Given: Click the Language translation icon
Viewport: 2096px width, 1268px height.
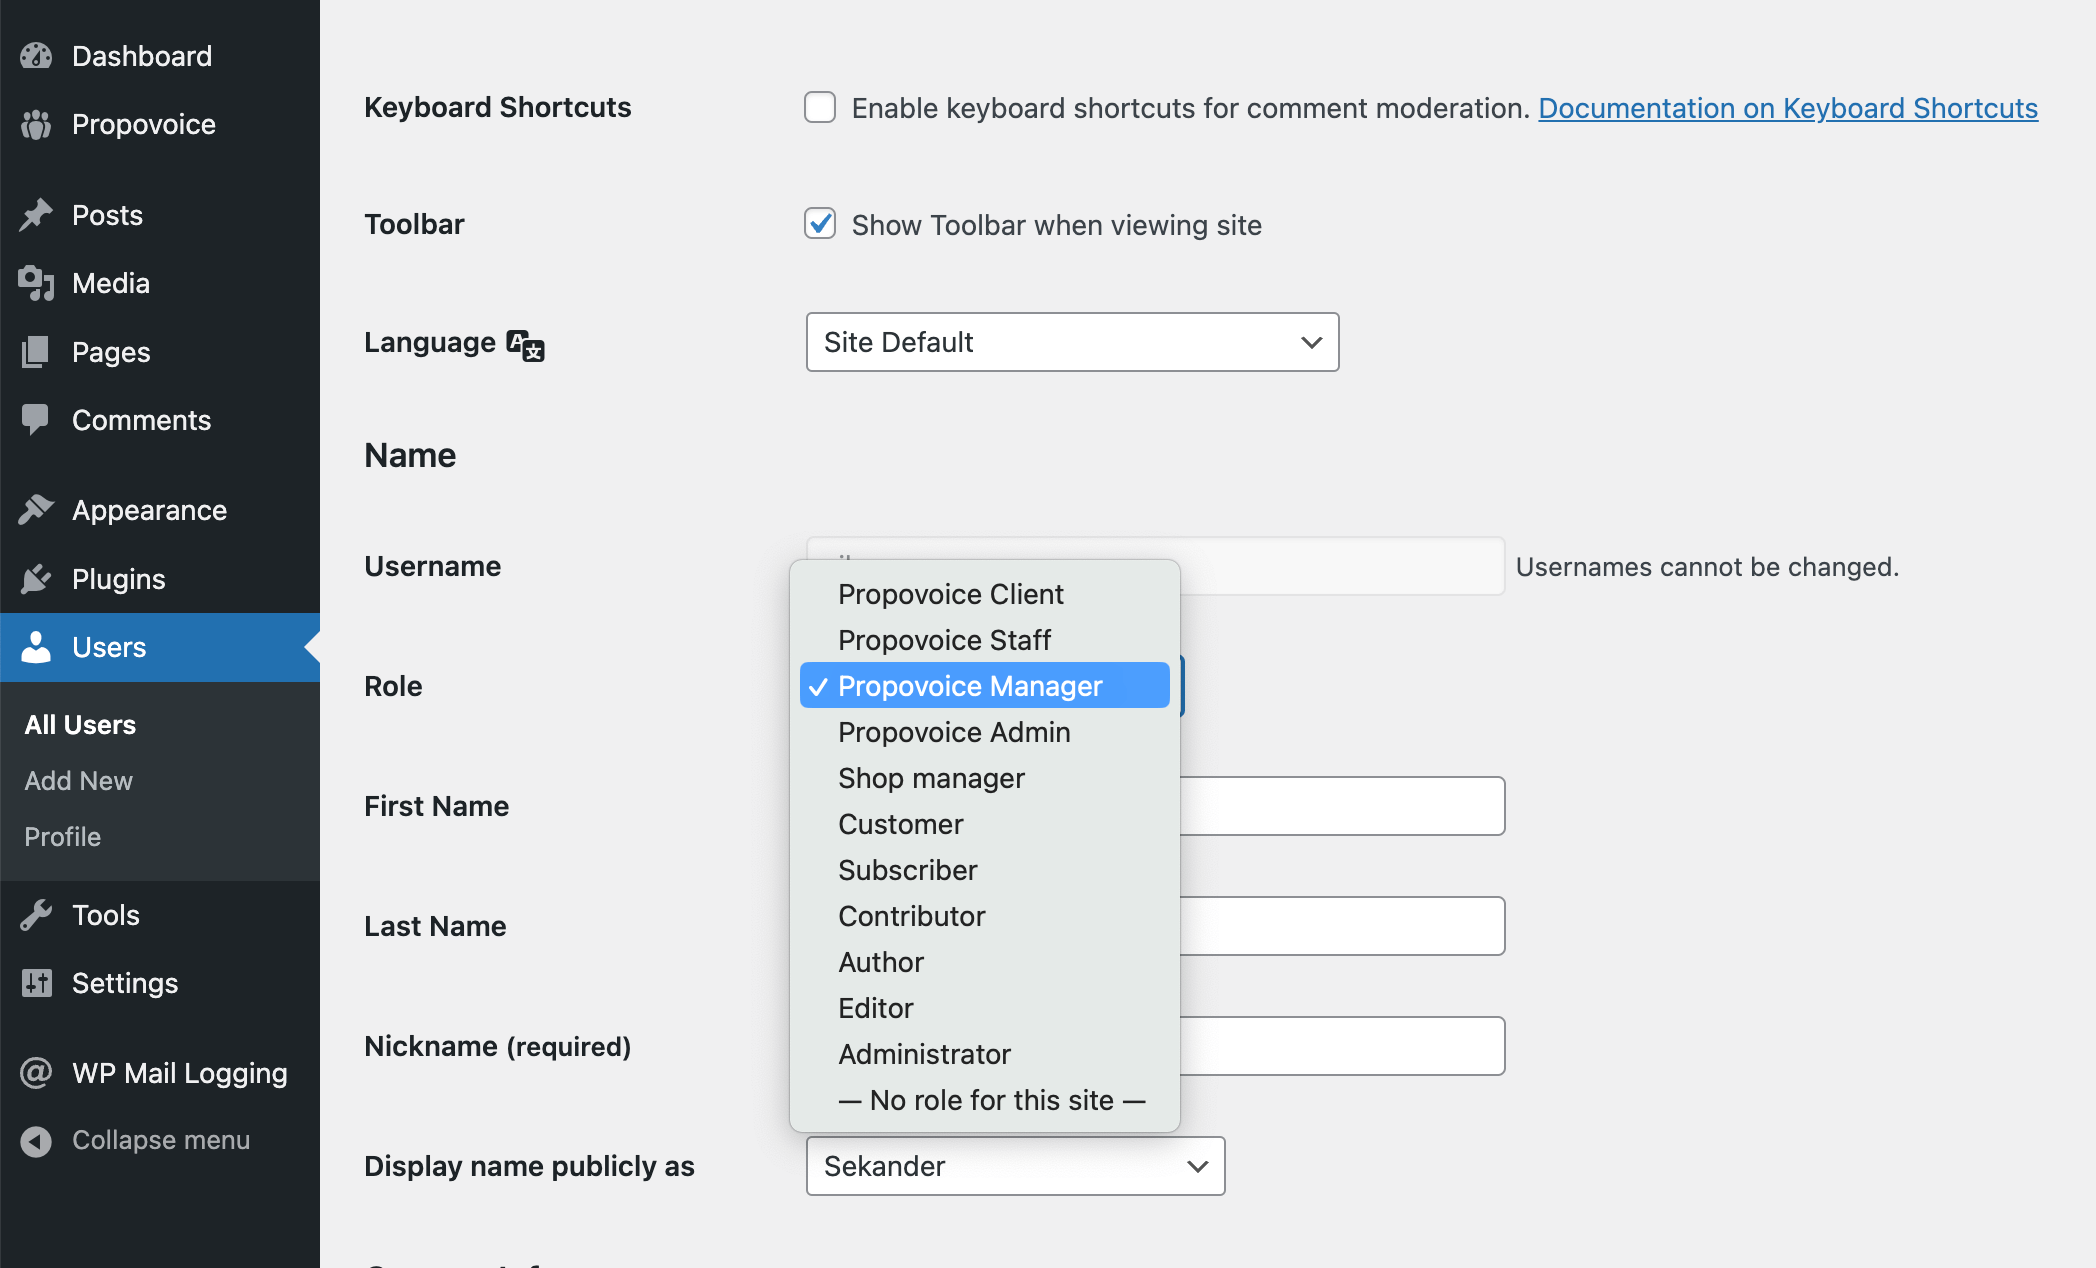Looking at the screenshot, I should (x=525, y=345).
